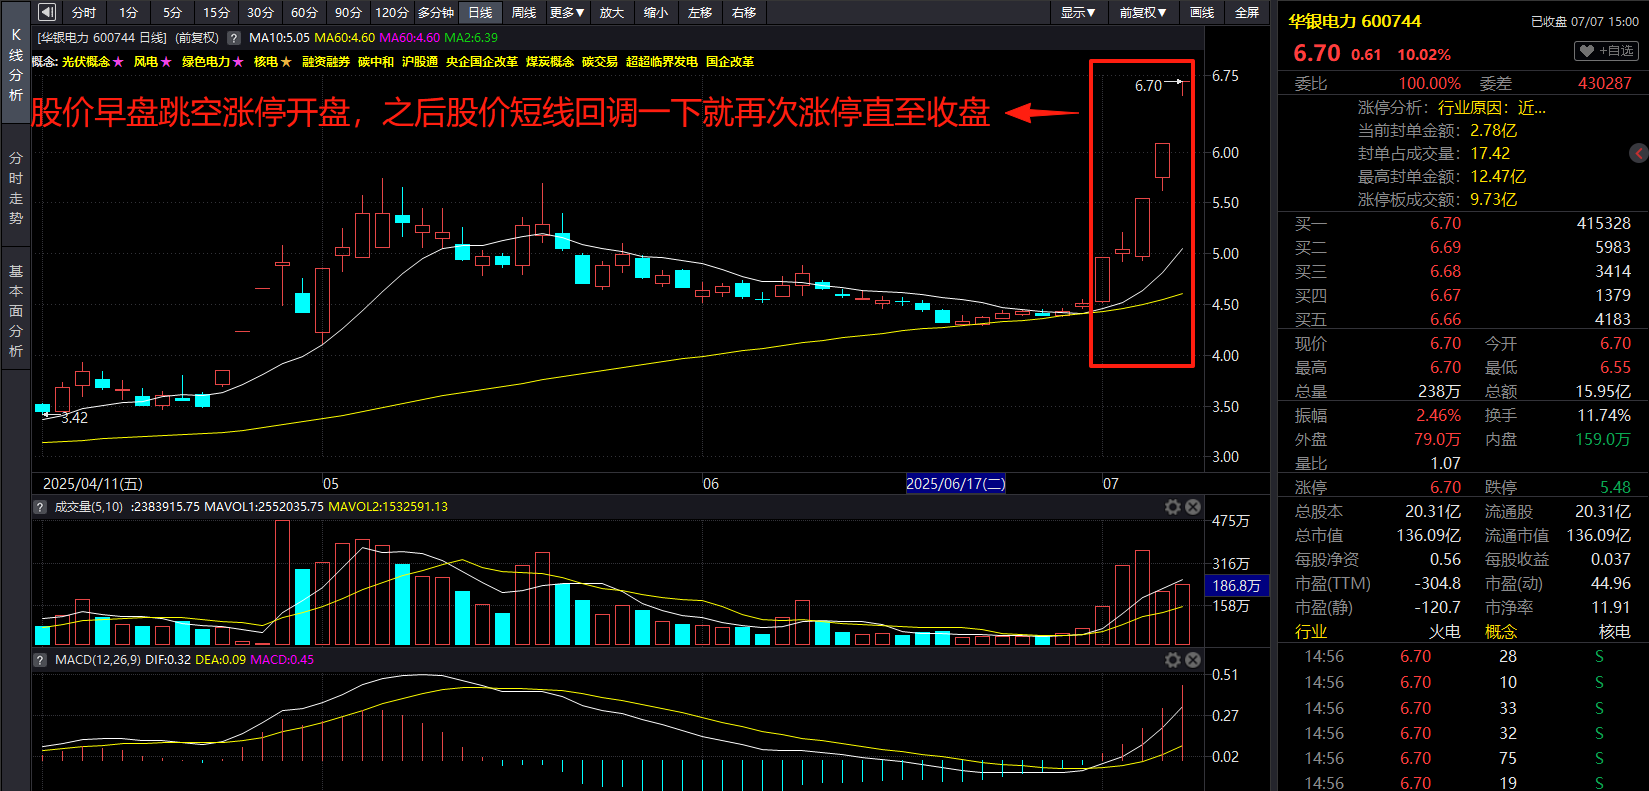Screen dimensions: 1649x791
Task: Open the 光伏概念 concept link
Action: [x=86, y=62]
